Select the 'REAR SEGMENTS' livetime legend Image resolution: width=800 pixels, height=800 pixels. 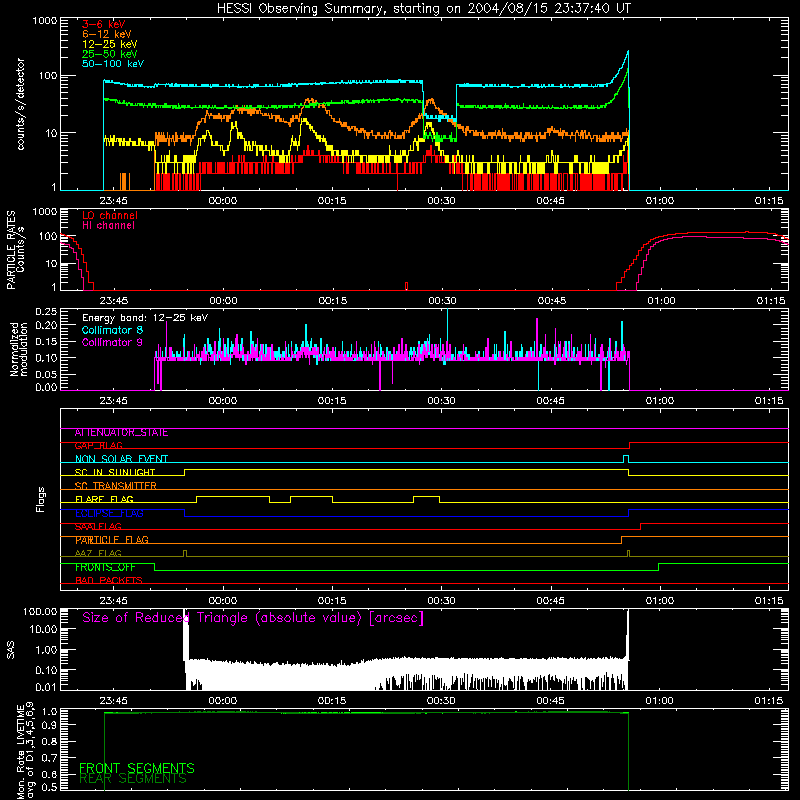(133, 779)
